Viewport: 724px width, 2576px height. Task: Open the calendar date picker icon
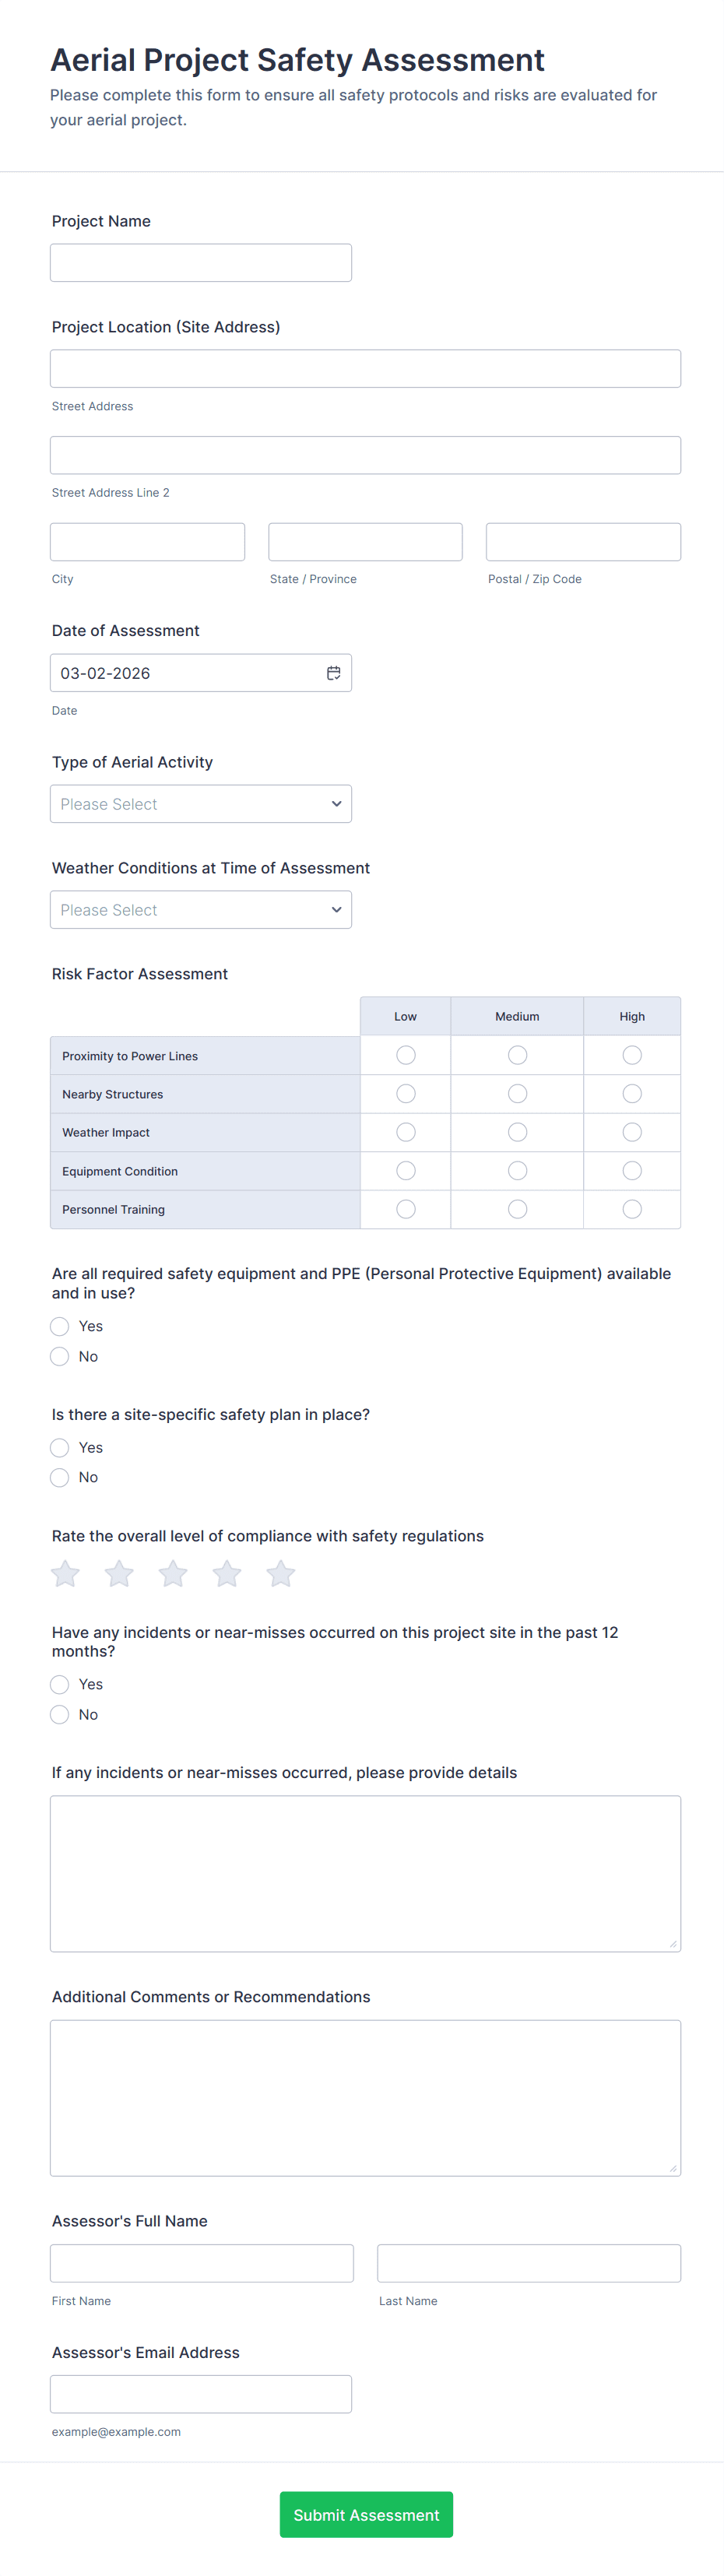click(x=333, y=673)
